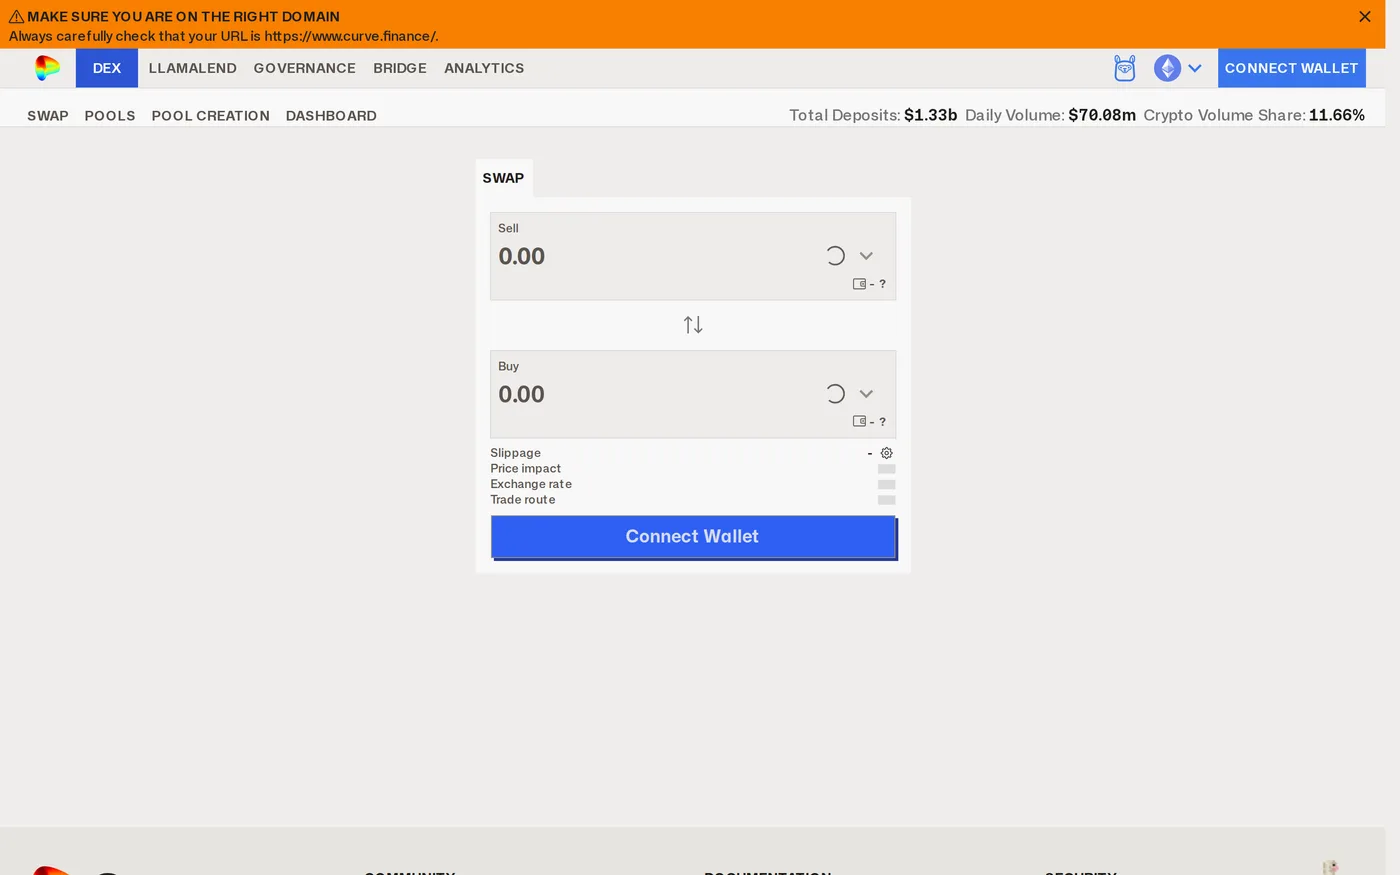The image size is (1400, 875).
Task: Expand the network selector chevron
Action: [x=1195, y=68]
